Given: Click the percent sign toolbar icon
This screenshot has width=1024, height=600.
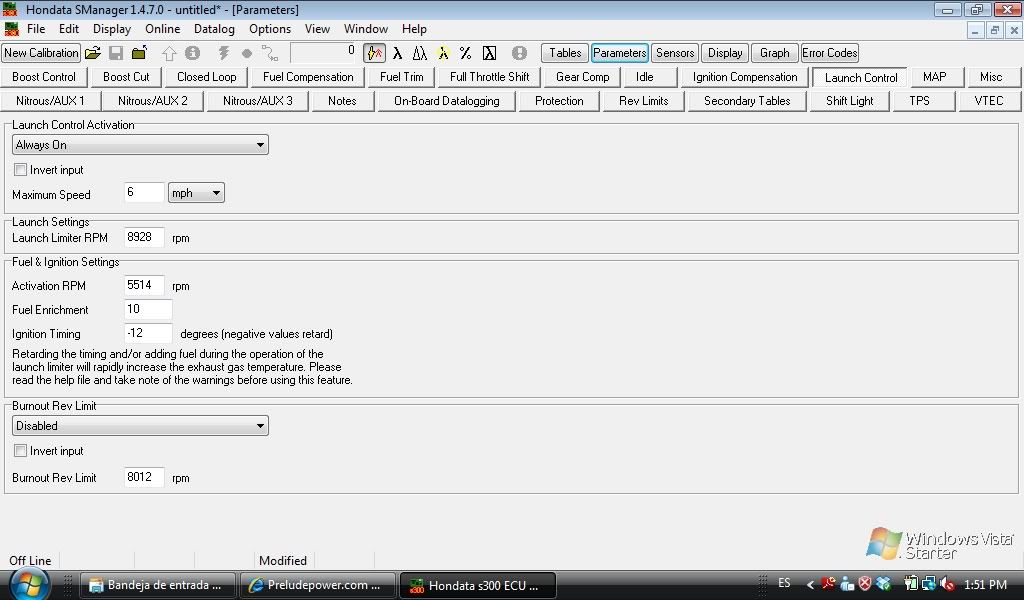Looking at the screenshot, I should coord(465,53).
